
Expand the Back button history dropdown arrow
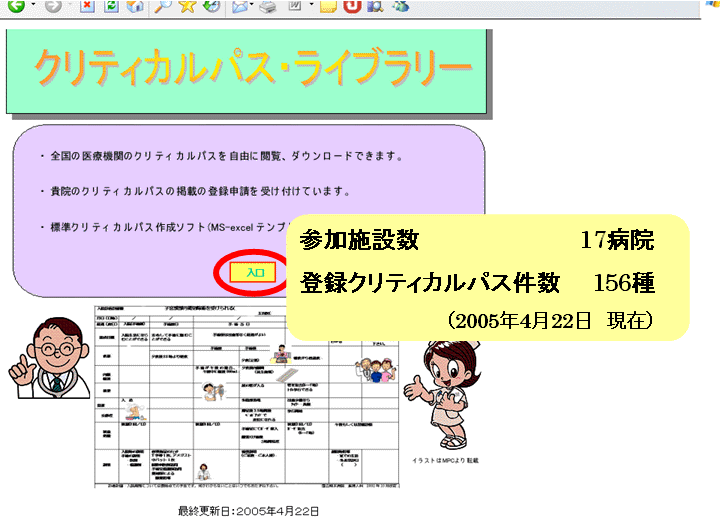tap(32, 6)
